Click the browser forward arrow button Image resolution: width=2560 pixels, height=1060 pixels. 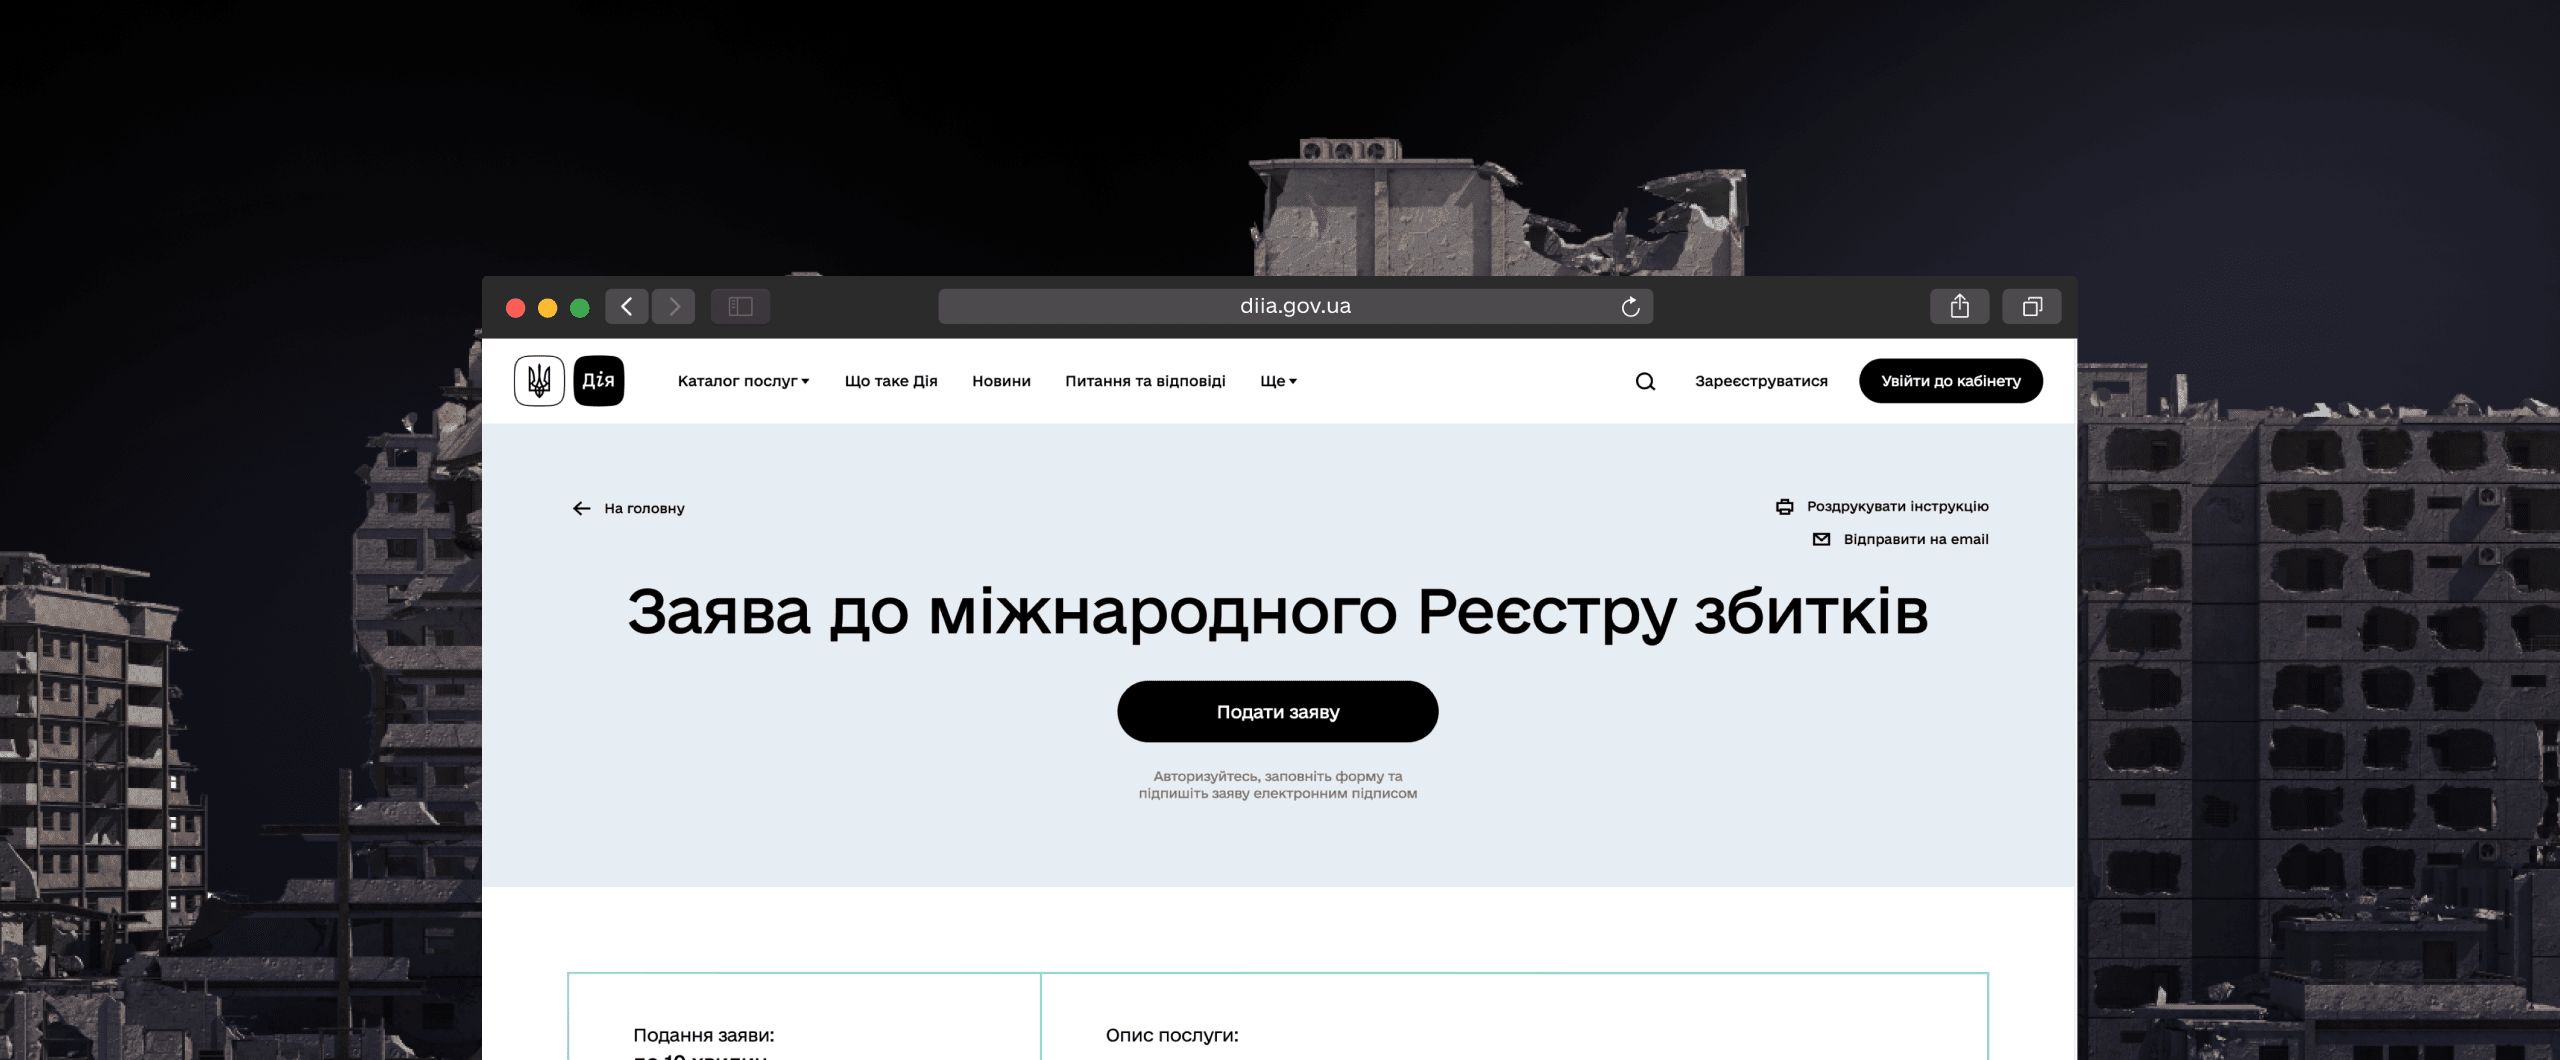click(x=674, y=307)
